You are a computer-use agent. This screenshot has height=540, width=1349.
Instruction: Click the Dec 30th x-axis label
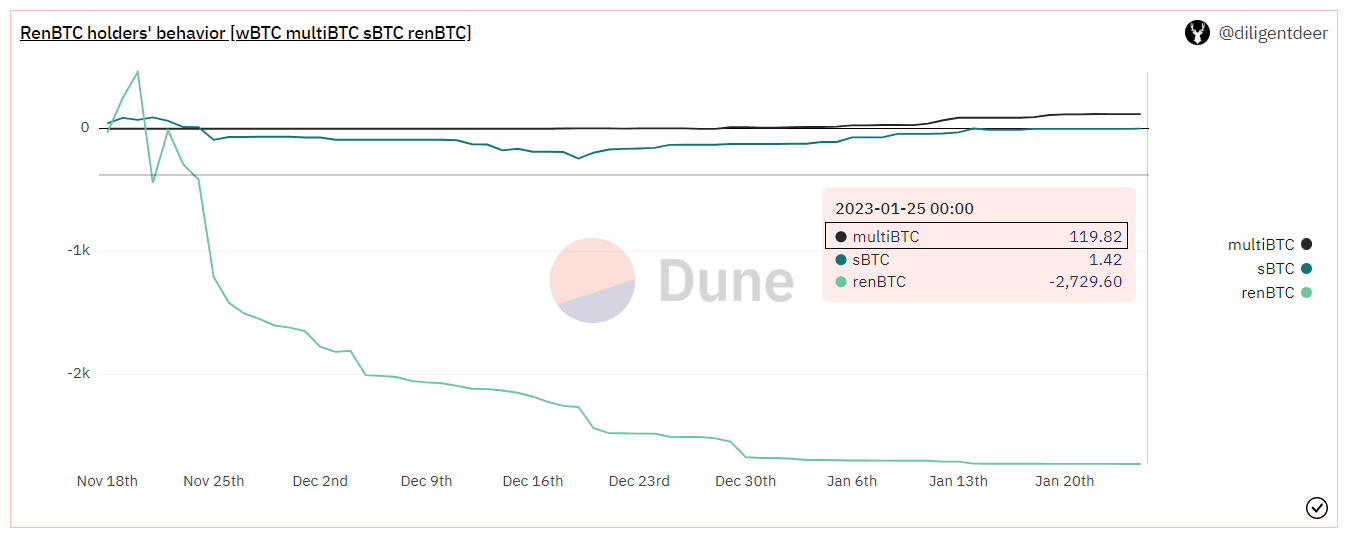745,481
